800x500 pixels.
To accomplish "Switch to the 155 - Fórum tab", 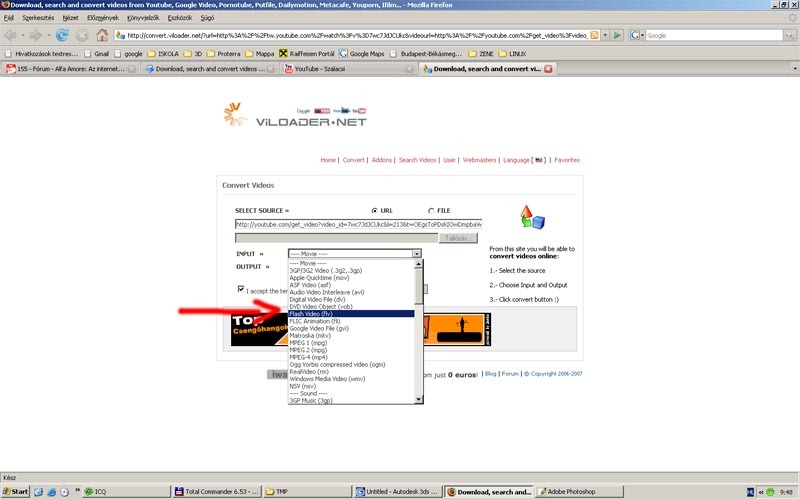I will [70, 69].
